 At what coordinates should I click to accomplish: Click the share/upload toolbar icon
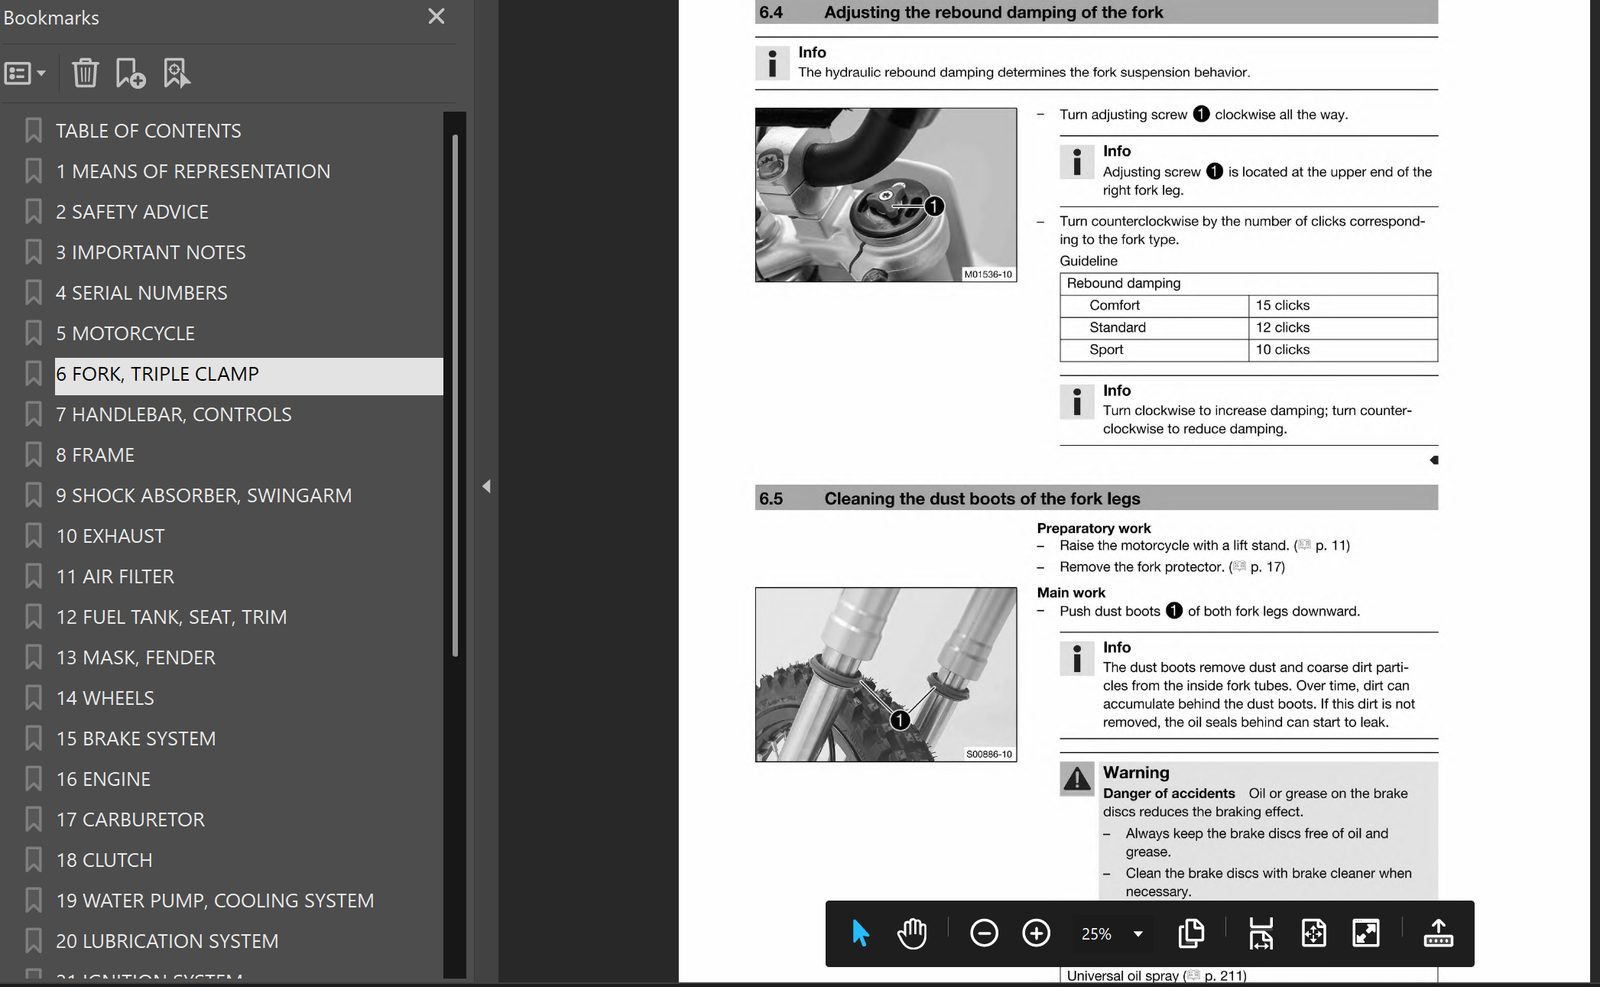coord(1438,933)
